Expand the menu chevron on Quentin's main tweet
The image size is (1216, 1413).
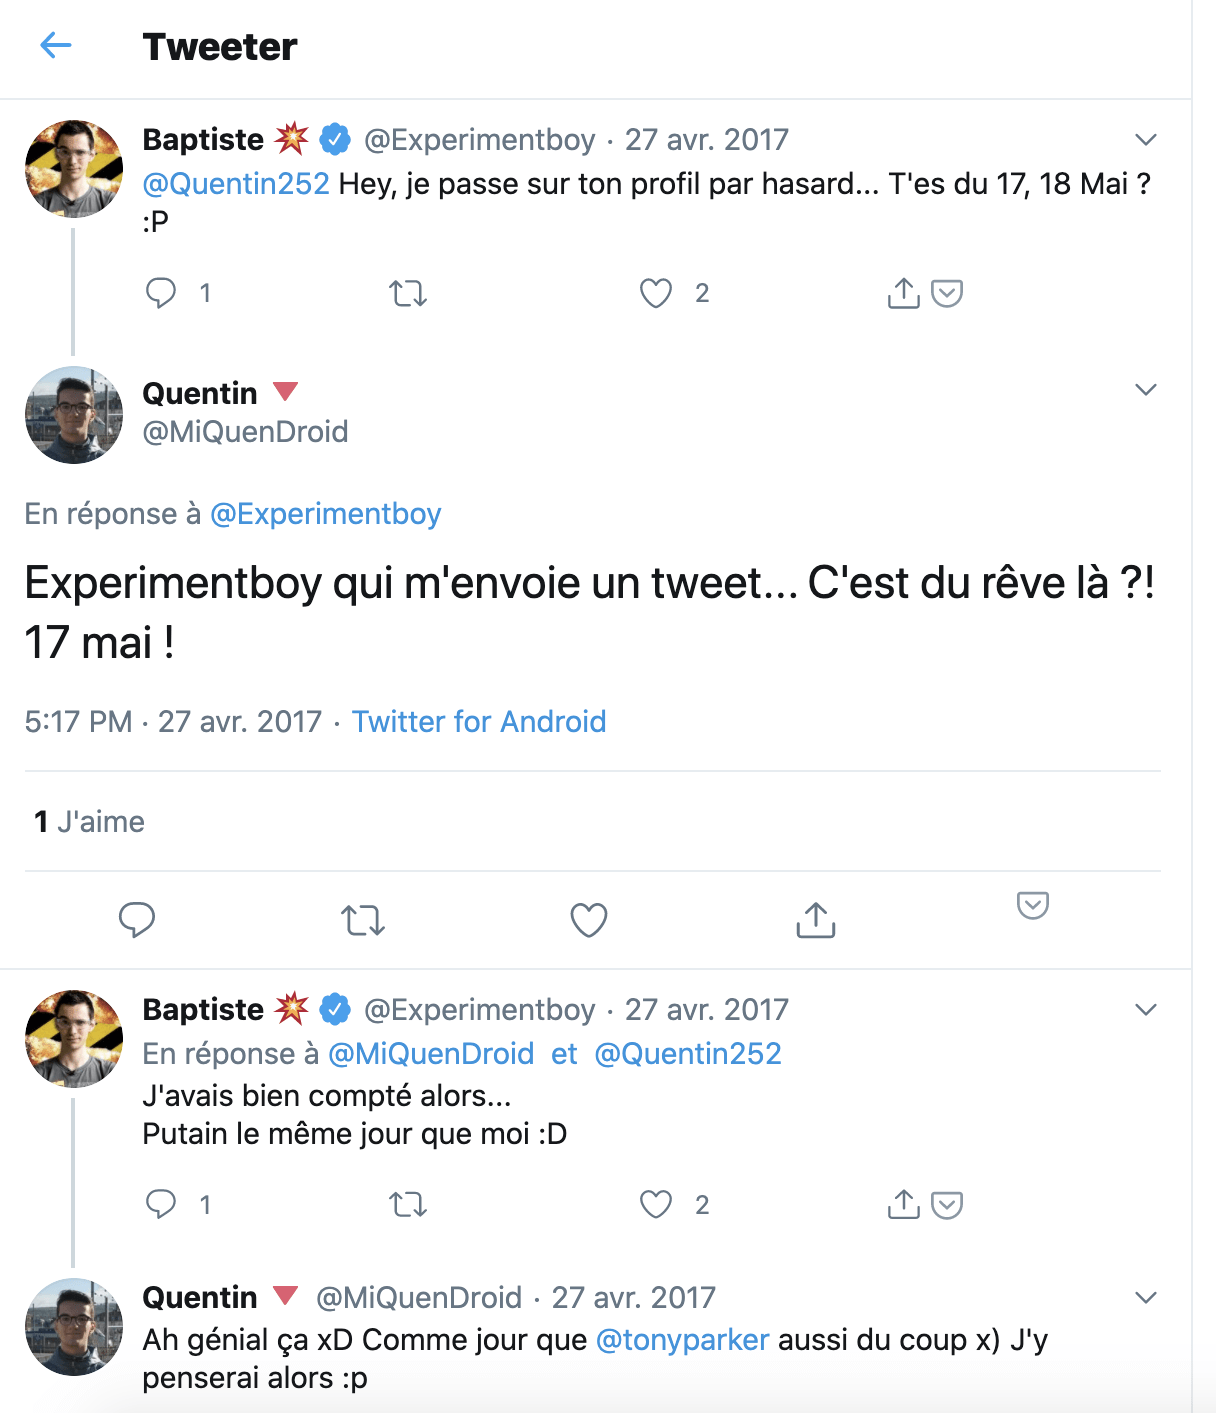click(x=1146, y=389)
